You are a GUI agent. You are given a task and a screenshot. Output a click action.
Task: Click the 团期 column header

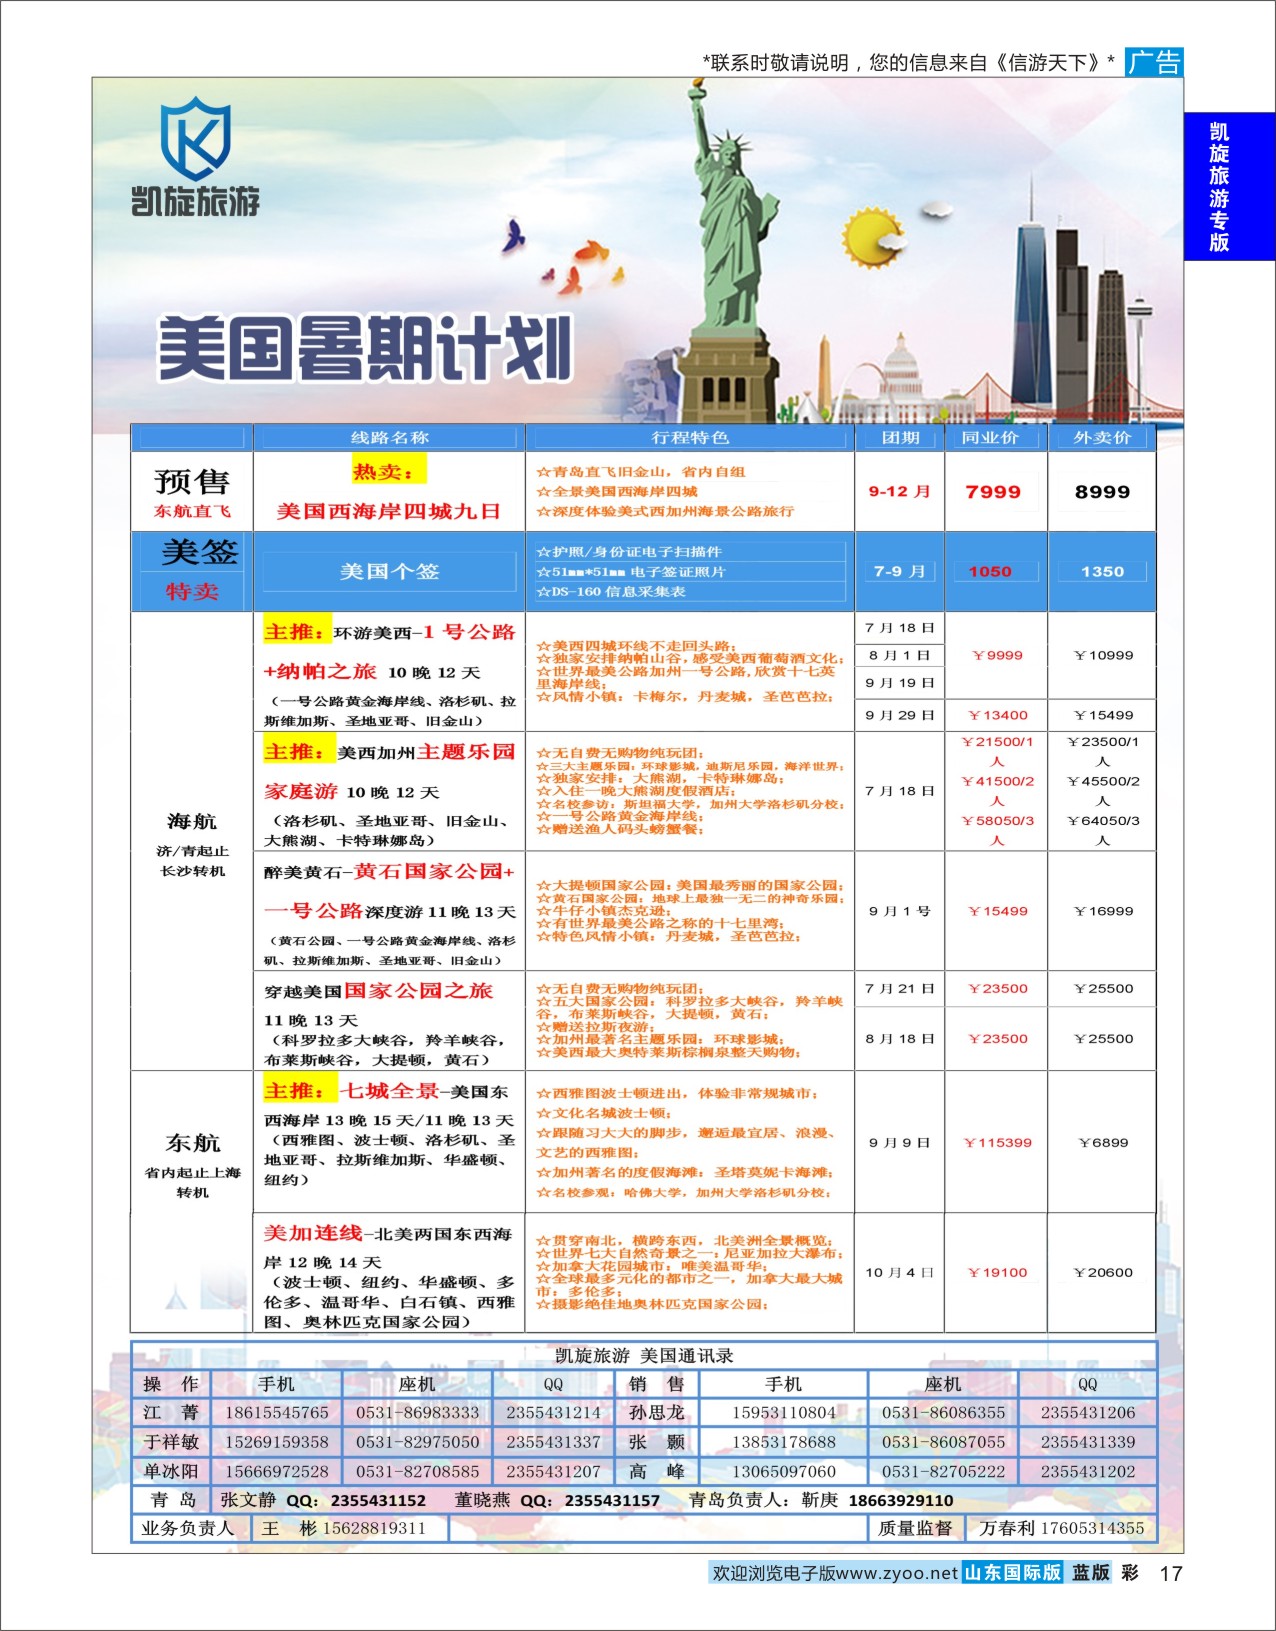900,437
